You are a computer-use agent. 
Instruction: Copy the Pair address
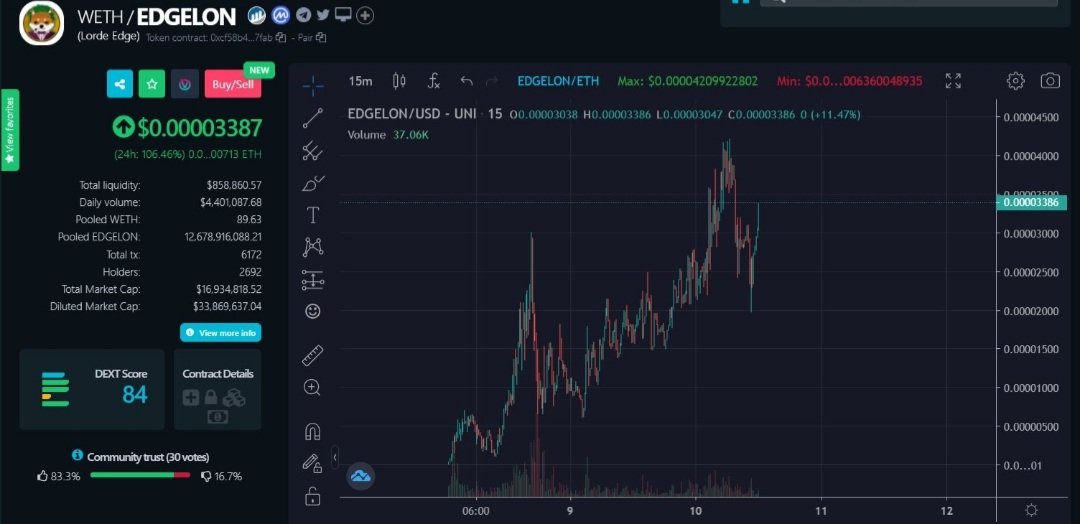coord(321,38)
